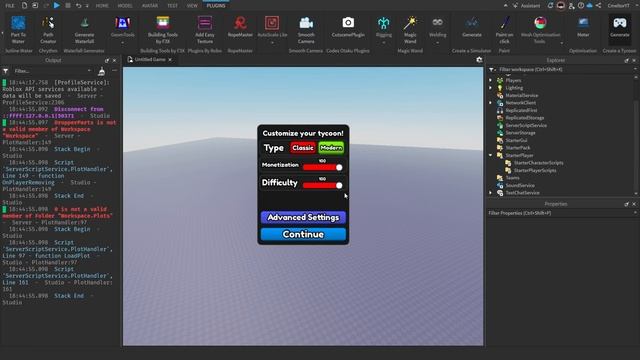Screen dimensions: 640x360
Task: Activate the Paint on click plugin
Action: click(x=504, y=29)
